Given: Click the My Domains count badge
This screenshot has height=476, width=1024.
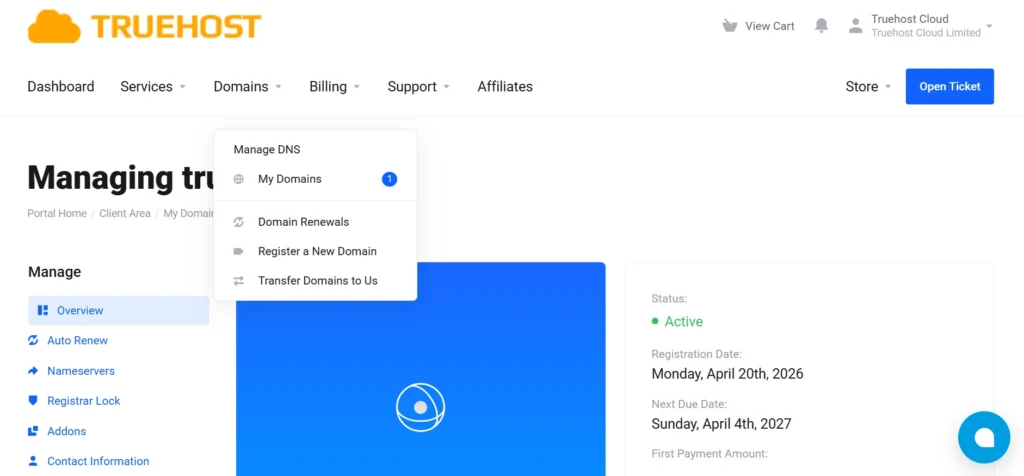Looking at the screenshot, I should tap(389, 179).
